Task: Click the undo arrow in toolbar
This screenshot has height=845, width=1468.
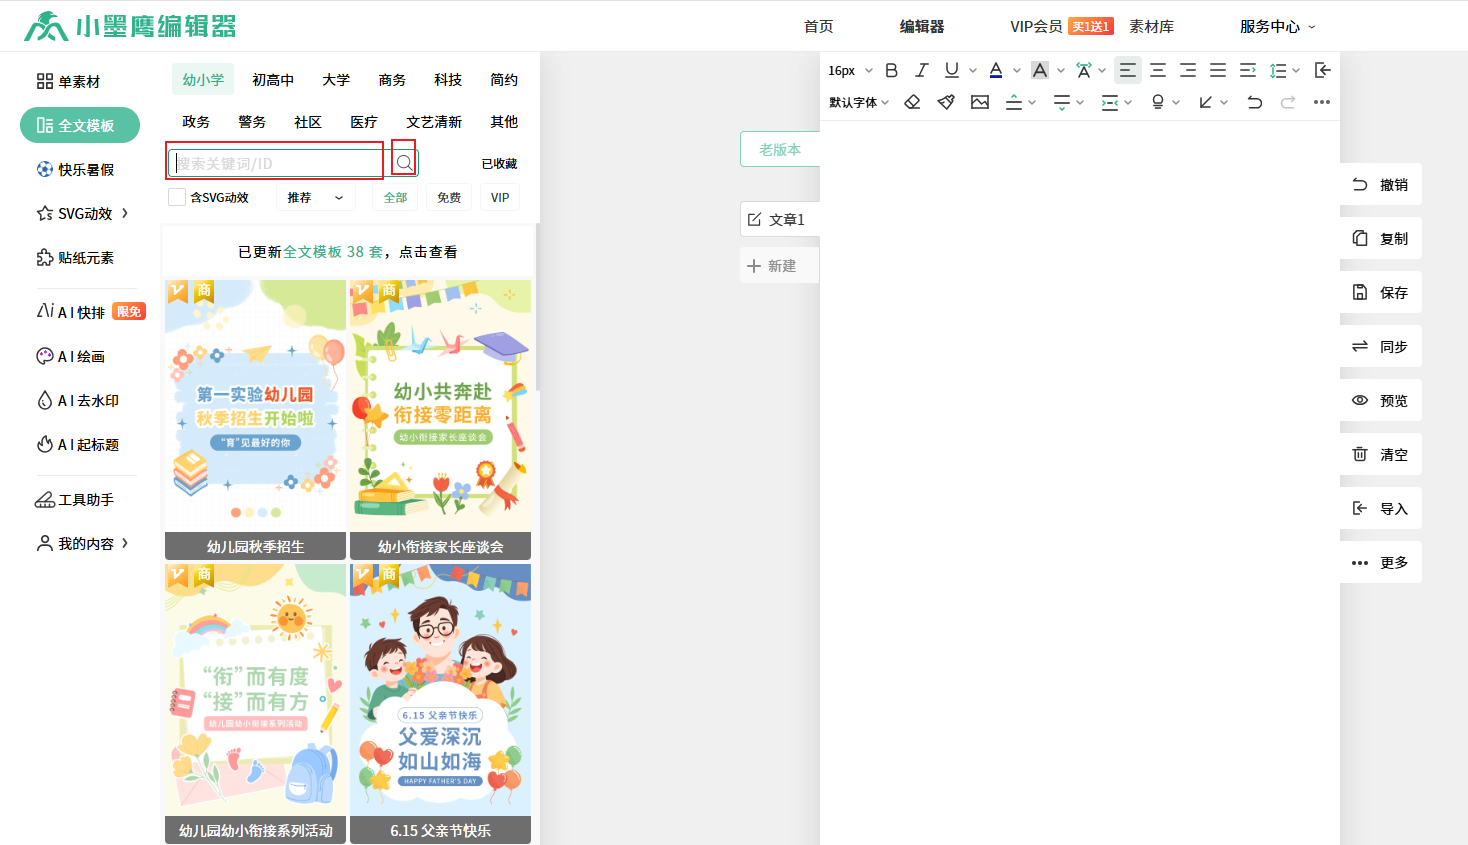Action: point(1254,102)
